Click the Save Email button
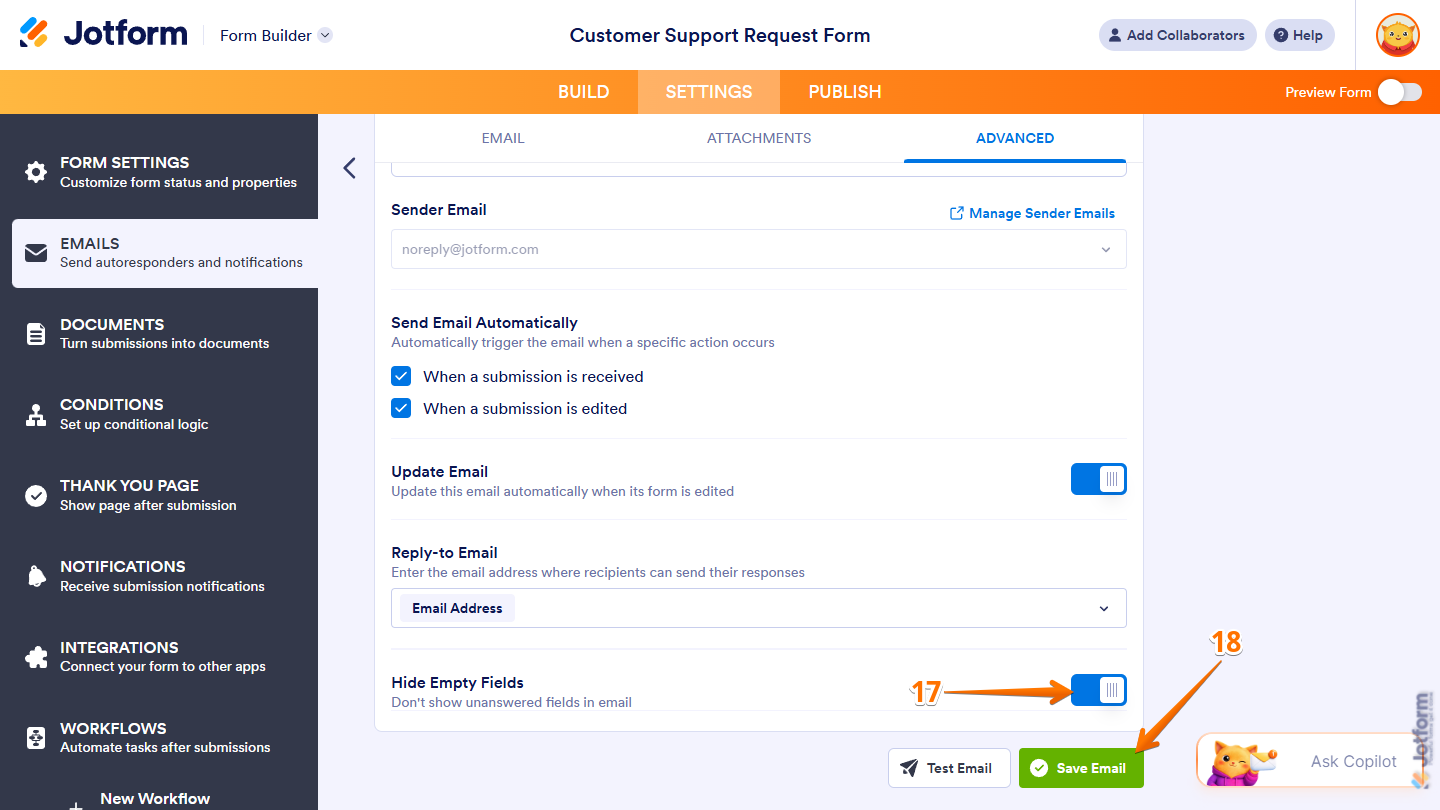The image size is (1440, 810). point(1081,768)
